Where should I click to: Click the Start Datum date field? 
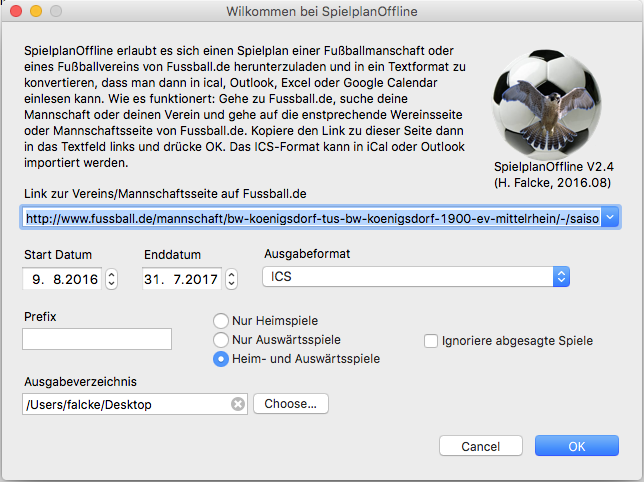[x=62, y=280]
